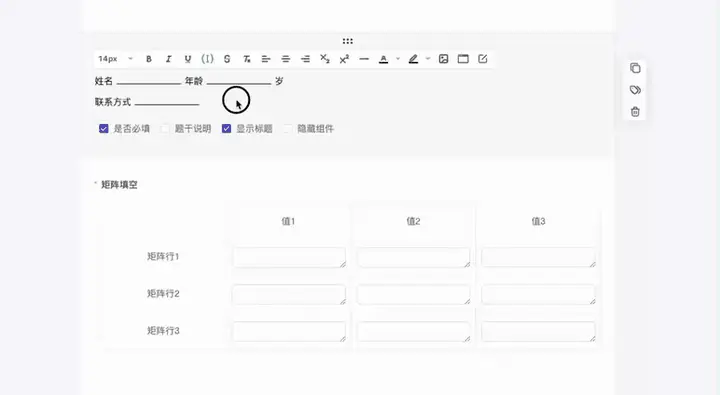
Task: Click the 年龄 label text
Action: [x=194, y=81]
